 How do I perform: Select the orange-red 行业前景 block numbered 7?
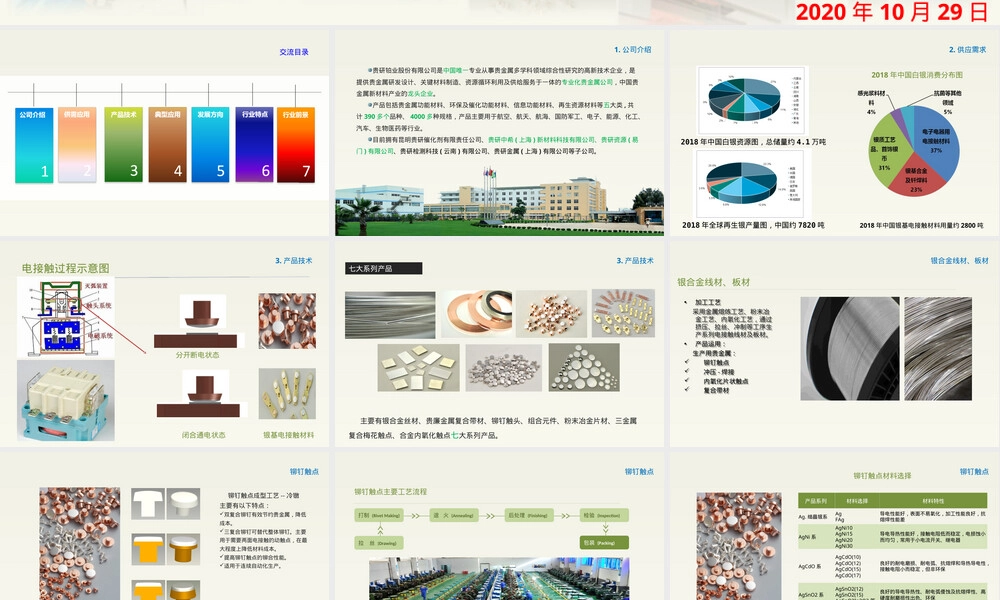click(x=296, y=145)
